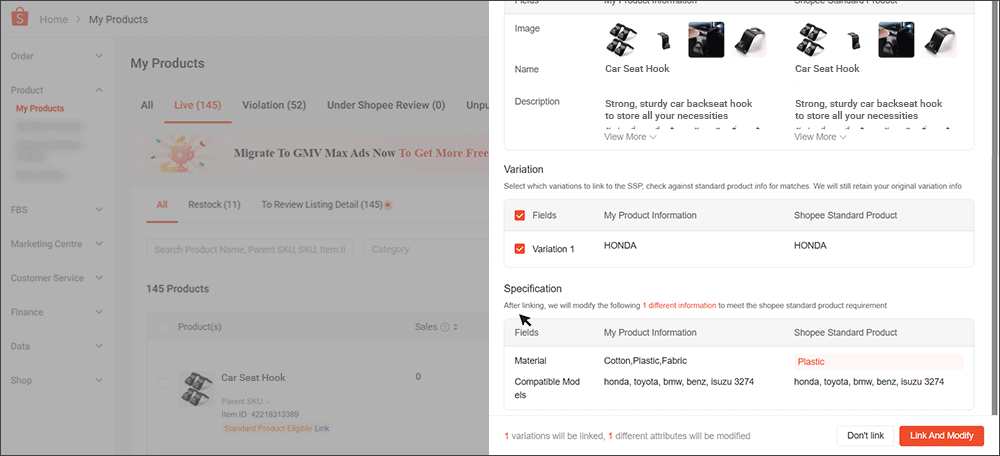
Task: Open the Under Shopee Review (0) tab
Action: coord(386,105)
